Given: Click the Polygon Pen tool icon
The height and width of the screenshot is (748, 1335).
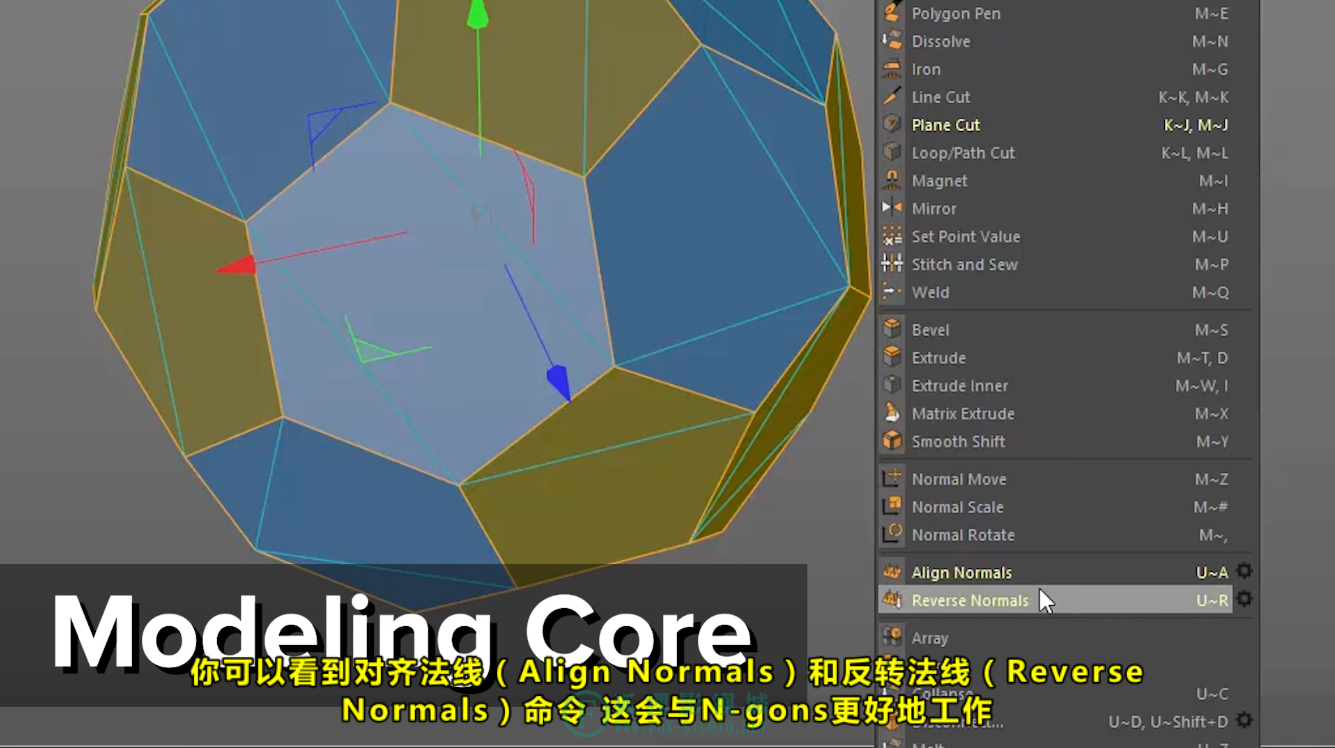Looking at the screenshot, I should click(892, 13).
